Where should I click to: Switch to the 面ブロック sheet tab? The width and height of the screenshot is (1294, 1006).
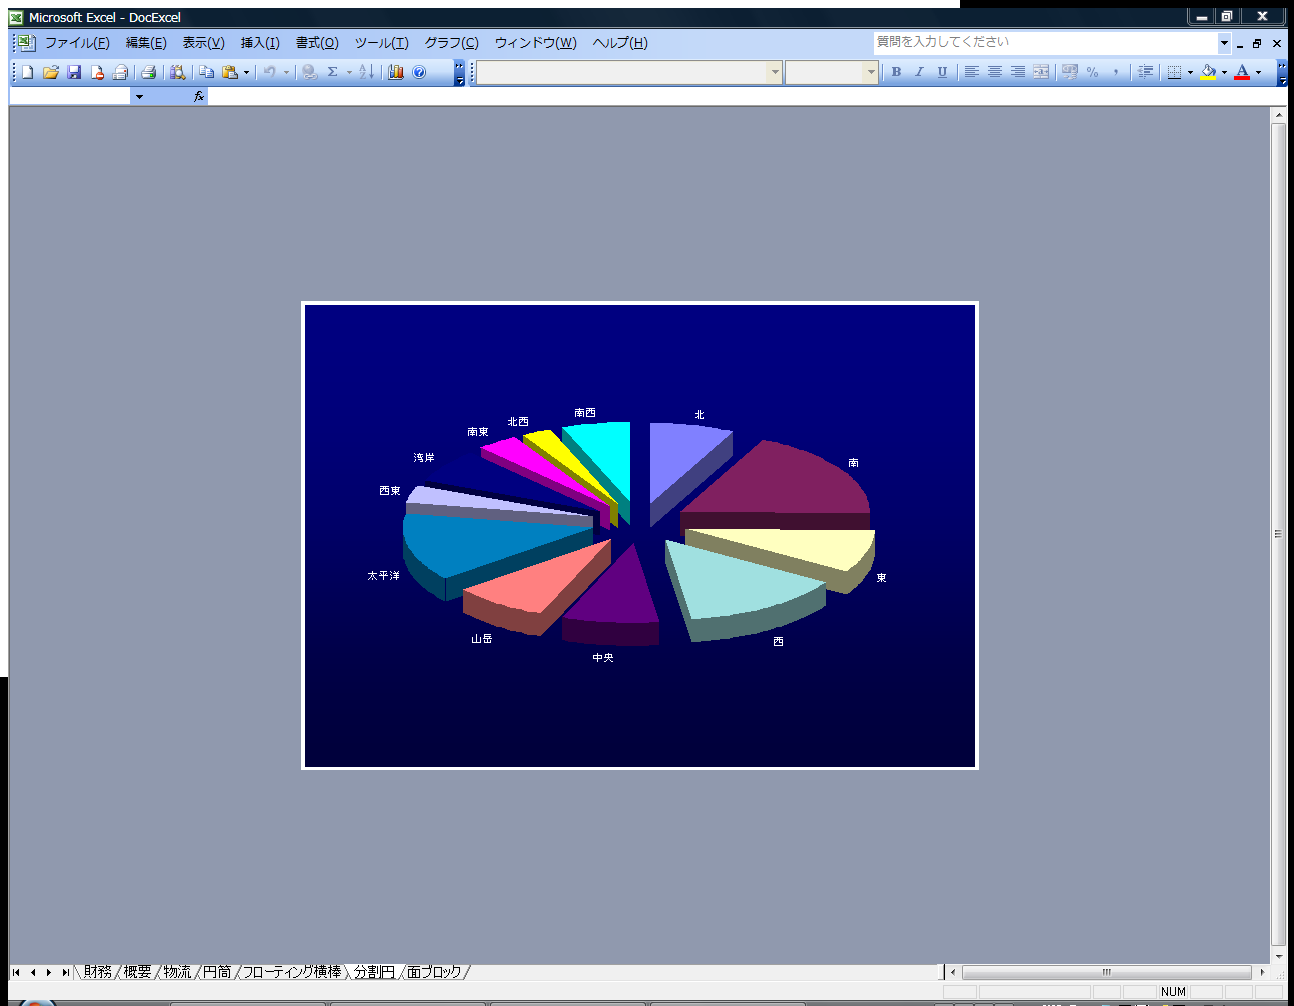point(434,972)
